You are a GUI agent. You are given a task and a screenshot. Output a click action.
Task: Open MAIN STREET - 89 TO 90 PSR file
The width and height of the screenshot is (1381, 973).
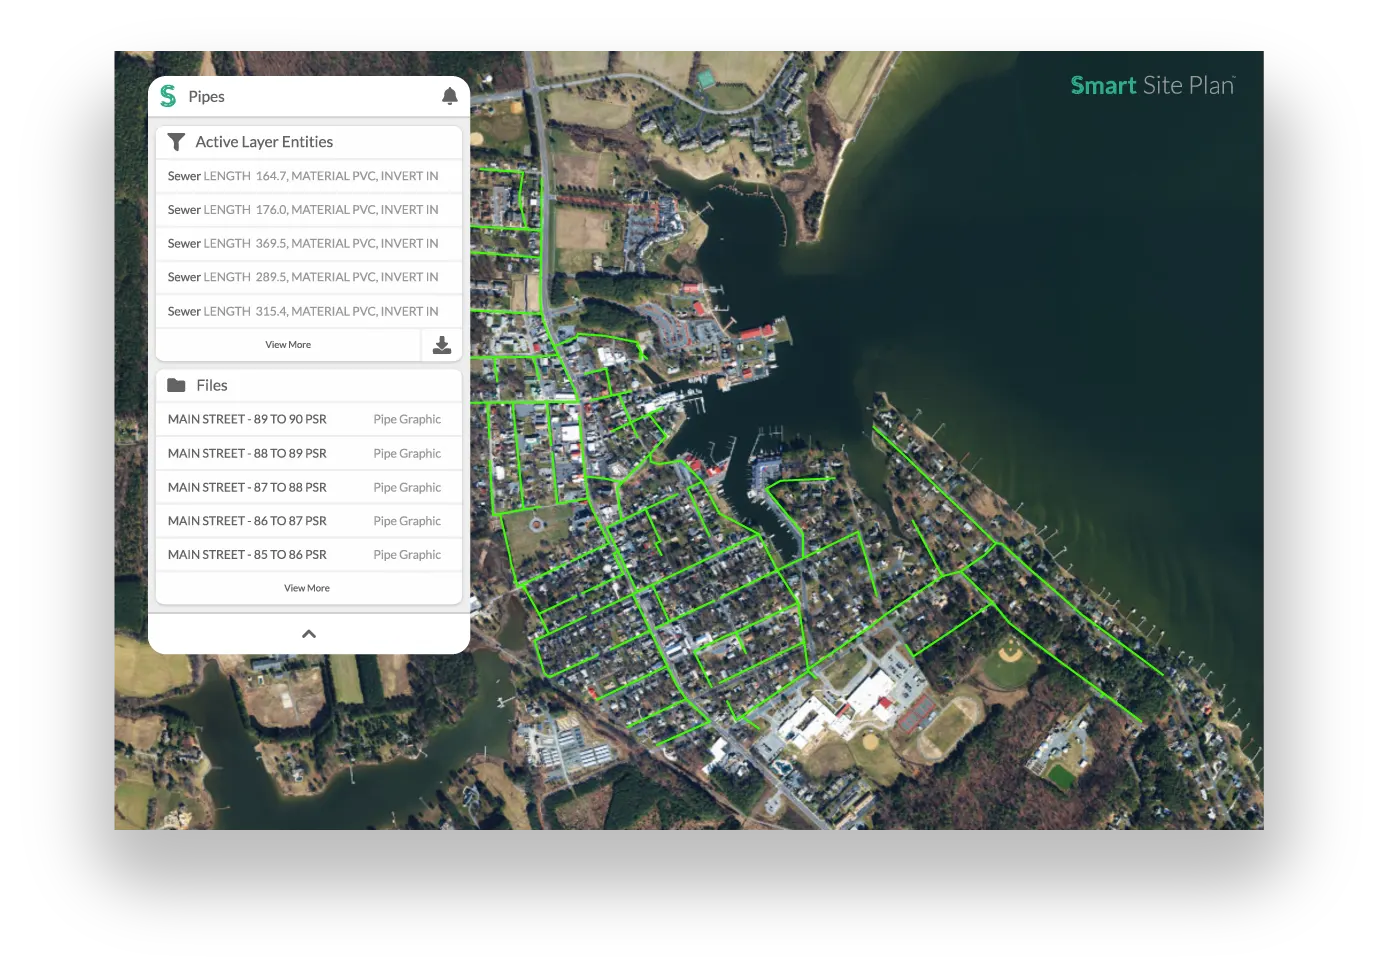coord(247,419)
